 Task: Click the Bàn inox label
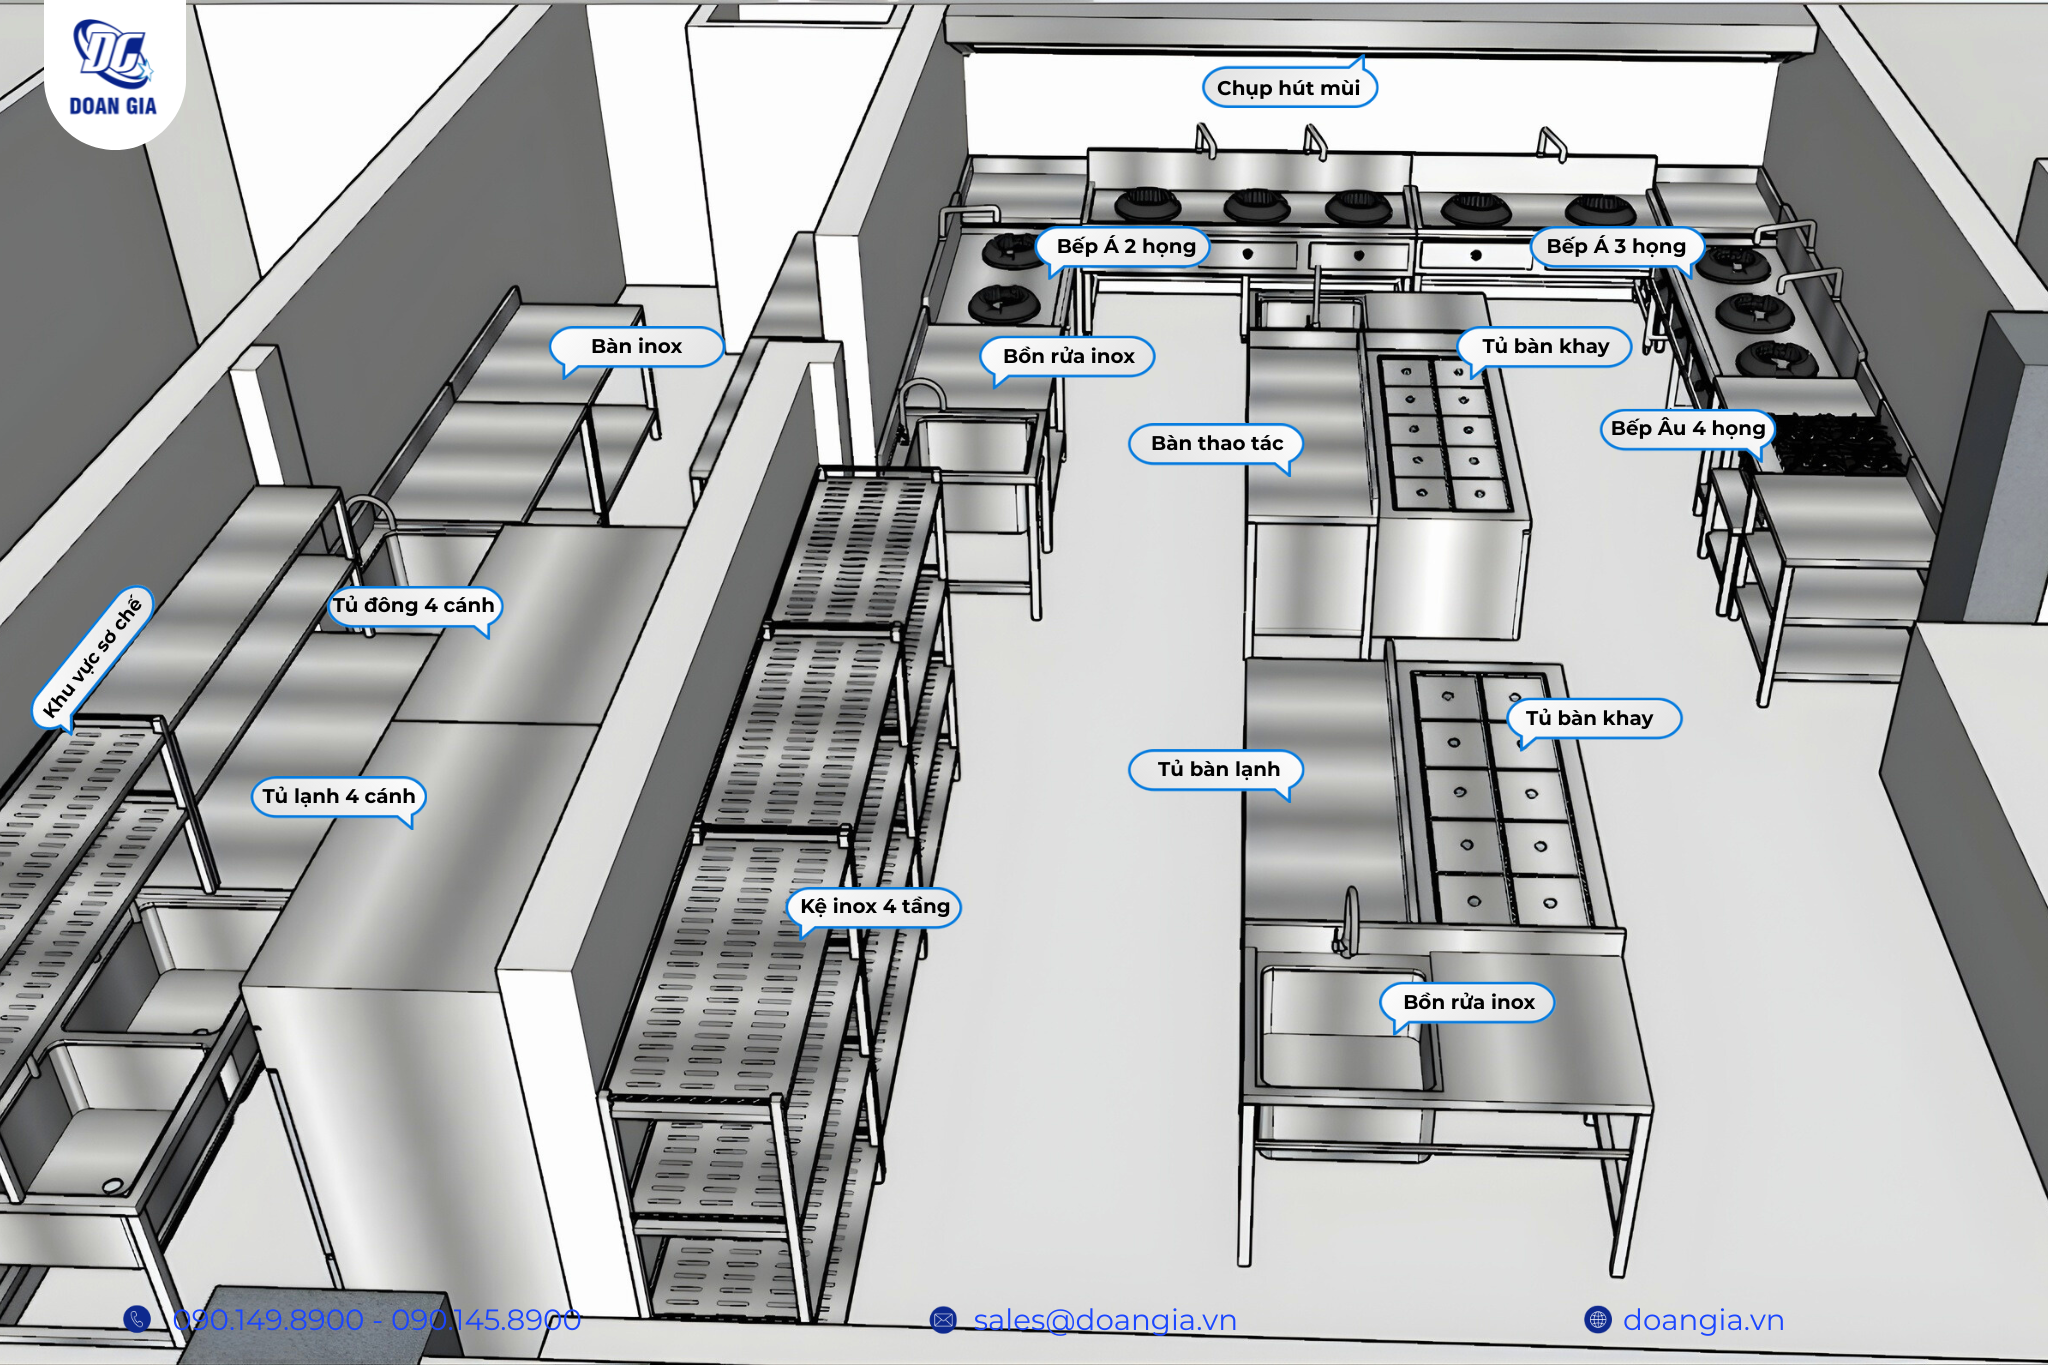coord(636,346)
